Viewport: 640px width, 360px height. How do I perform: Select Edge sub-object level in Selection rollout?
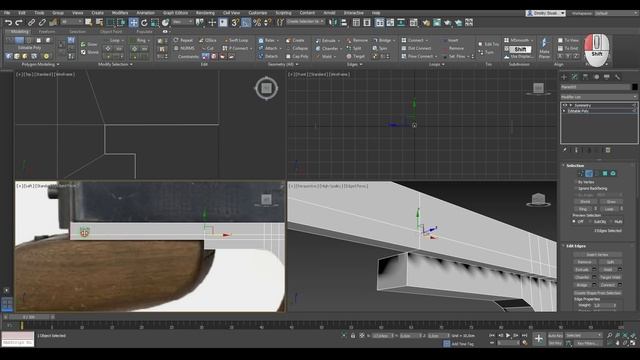(589, 173)
